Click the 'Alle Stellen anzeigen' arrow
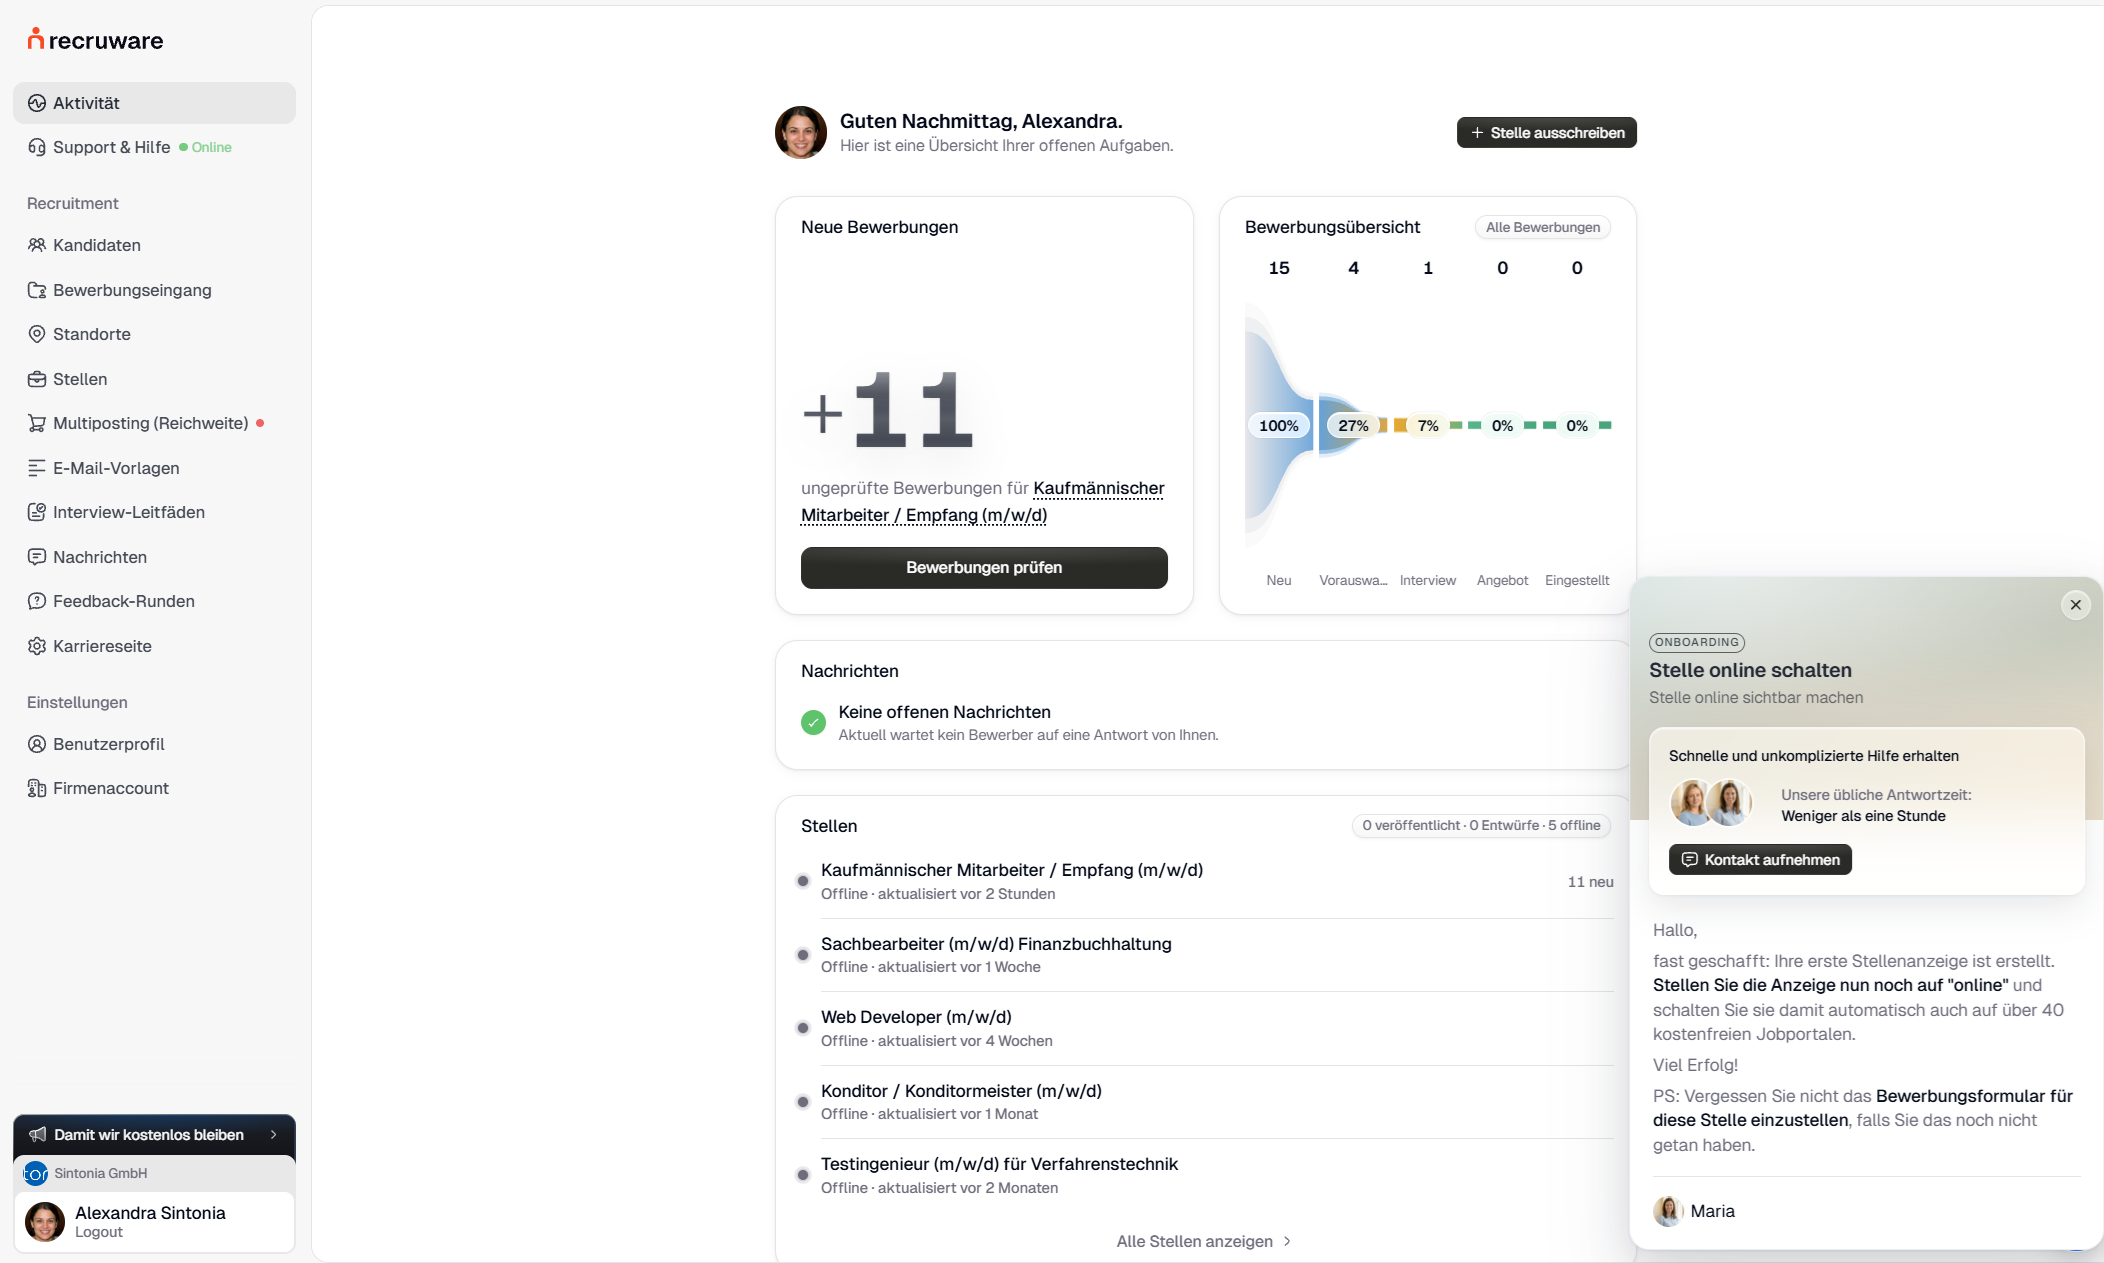Viewport: 2104px width, 1263px height. tap(1287, 1241)
